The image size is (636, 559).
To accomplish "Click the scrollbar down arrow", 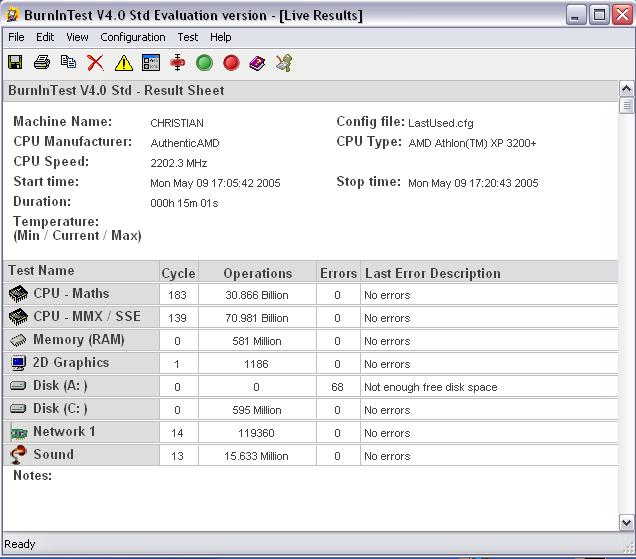I will pyautogui.click(x=626, y=522).
